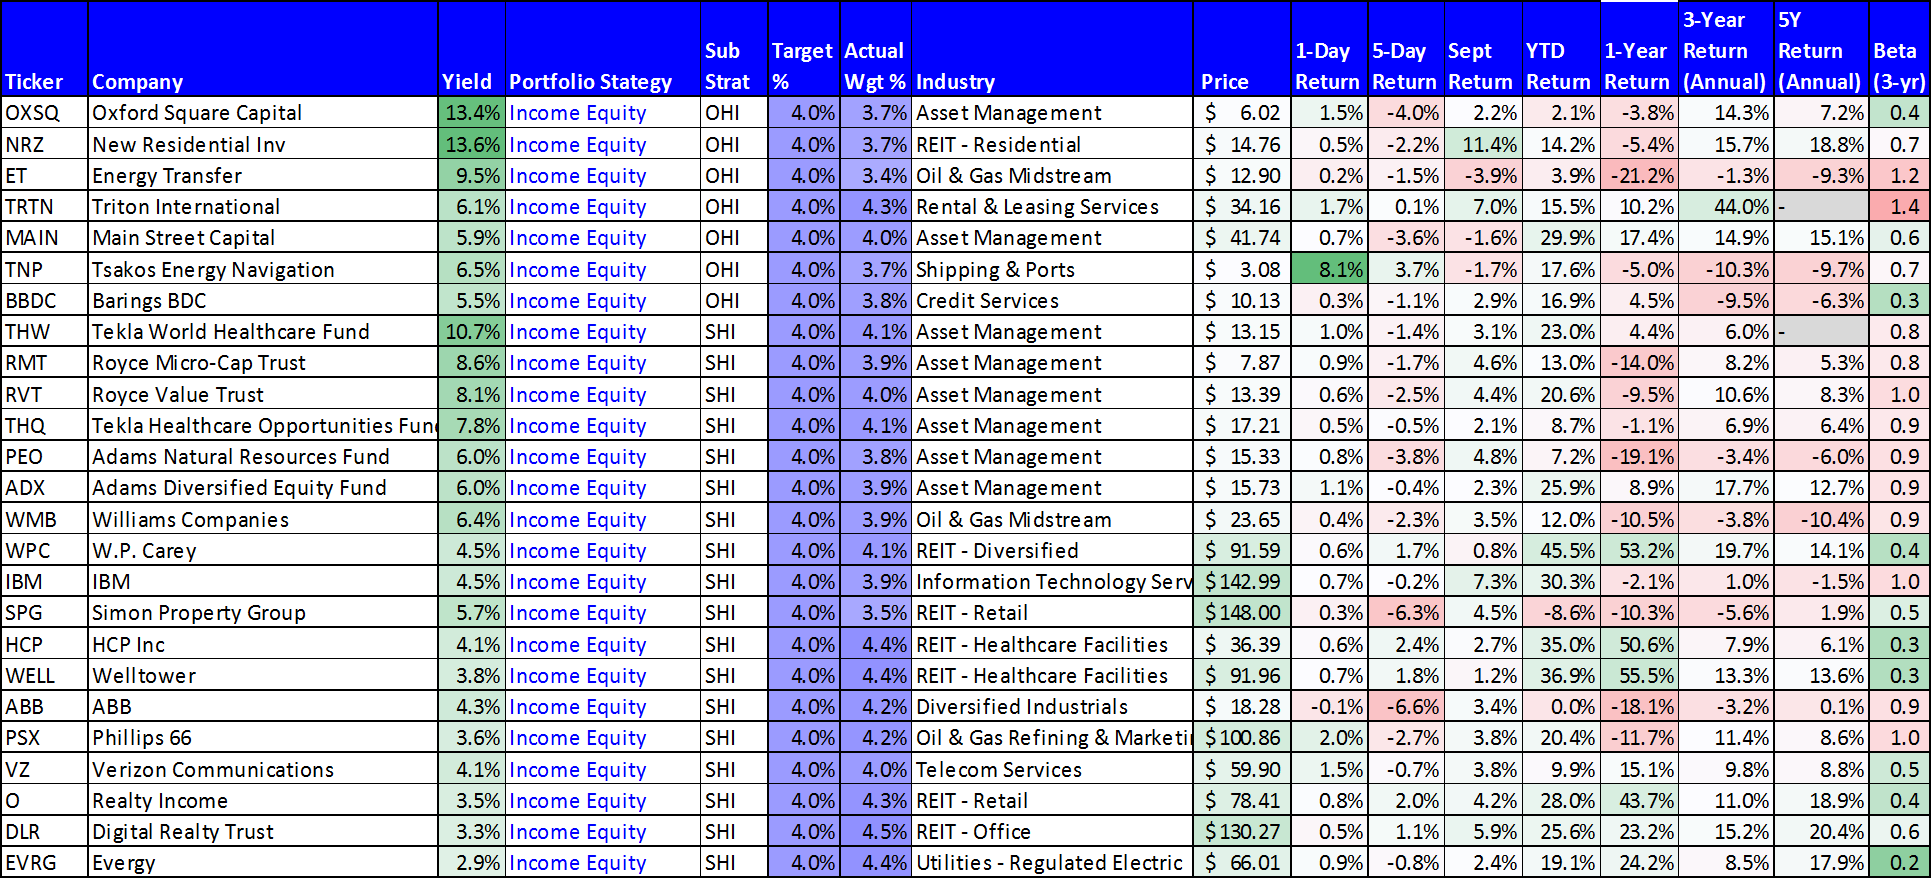The width and height of the screenshot is (1932, 879).
Task: Select the REIT - Office industry cell
Action: click(1052, 832)
